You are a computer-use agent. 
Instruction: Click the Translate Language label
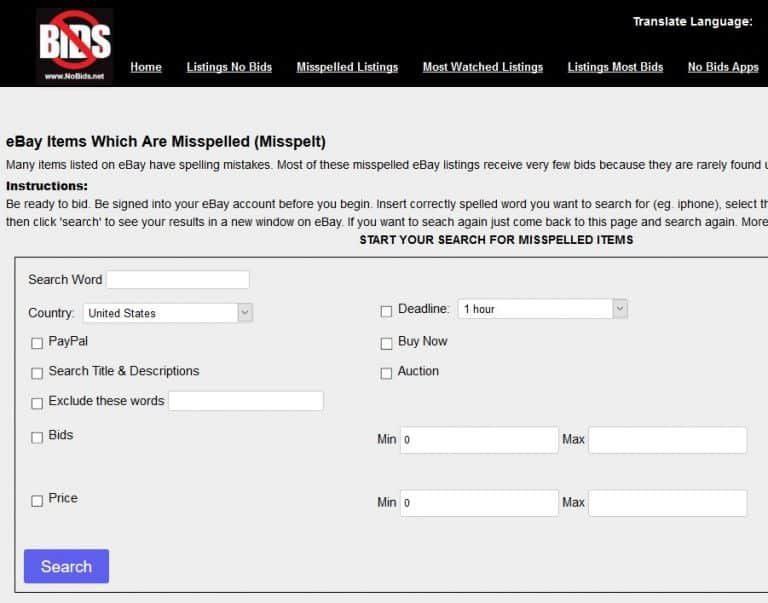click(x=693, y=22)
